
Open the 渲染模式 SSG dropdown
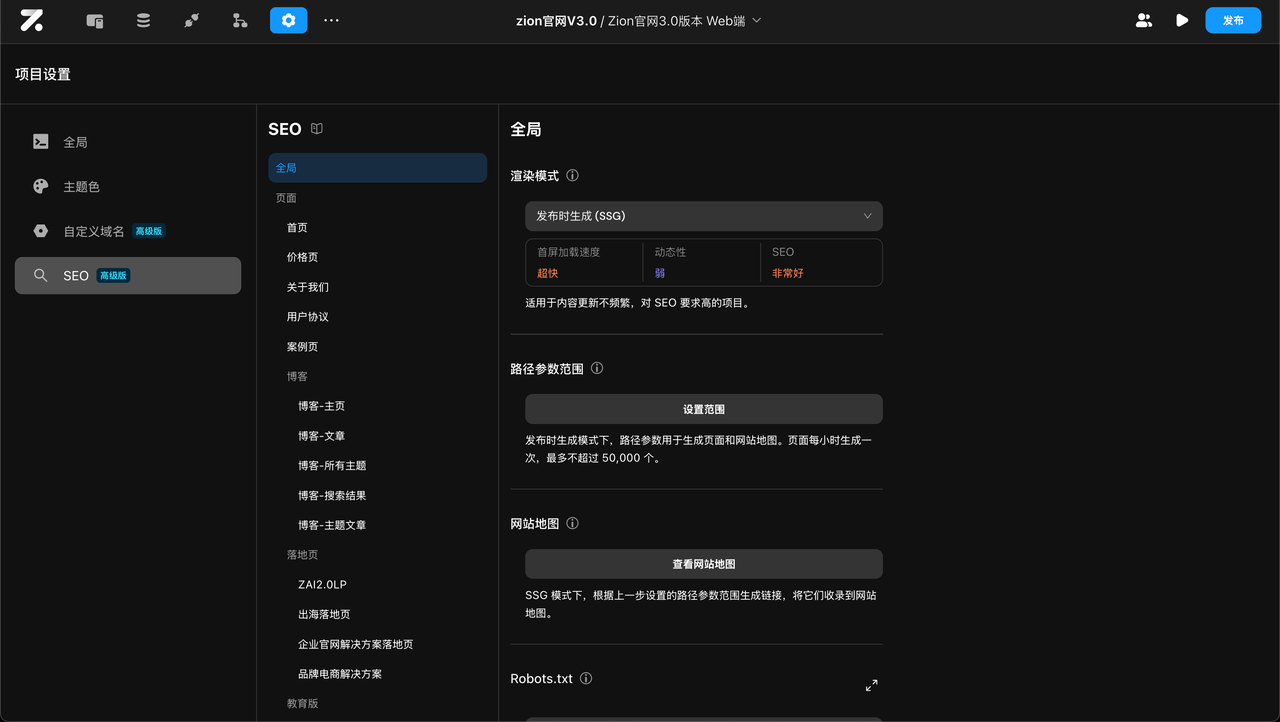click(703, 215)
